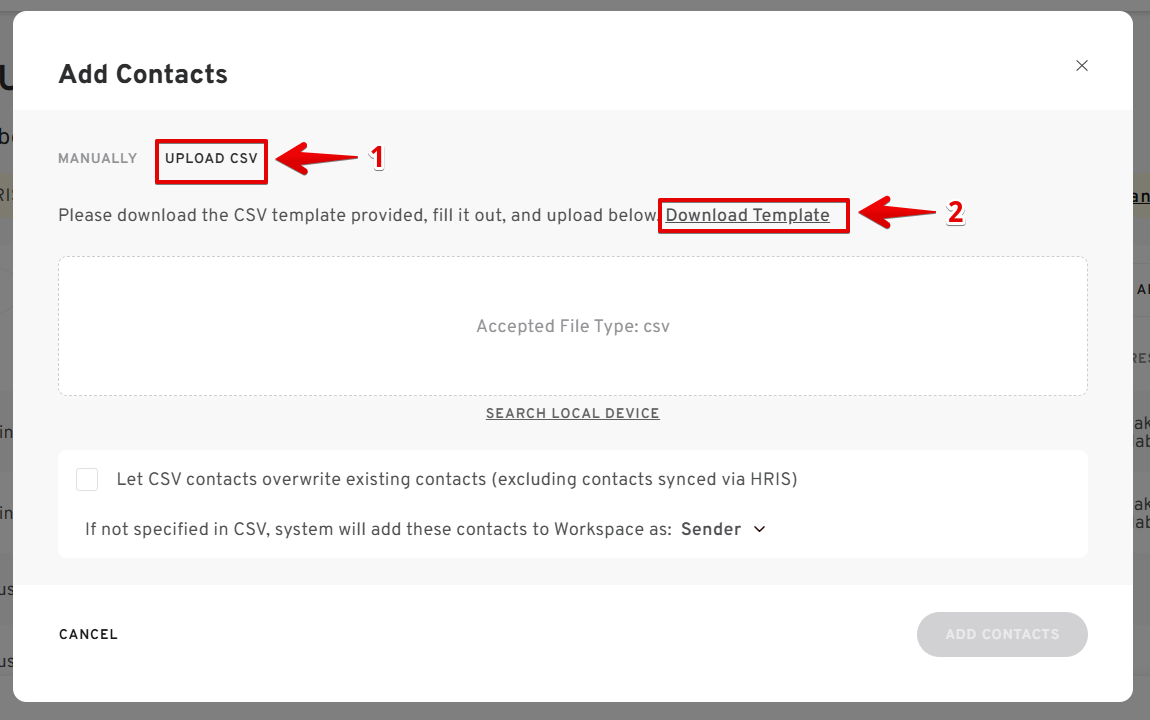Screen dimensions: 1150x720
Task: Click the "Please download the CSV template" text
Action: pyautogui.click(x=358, y=216)
